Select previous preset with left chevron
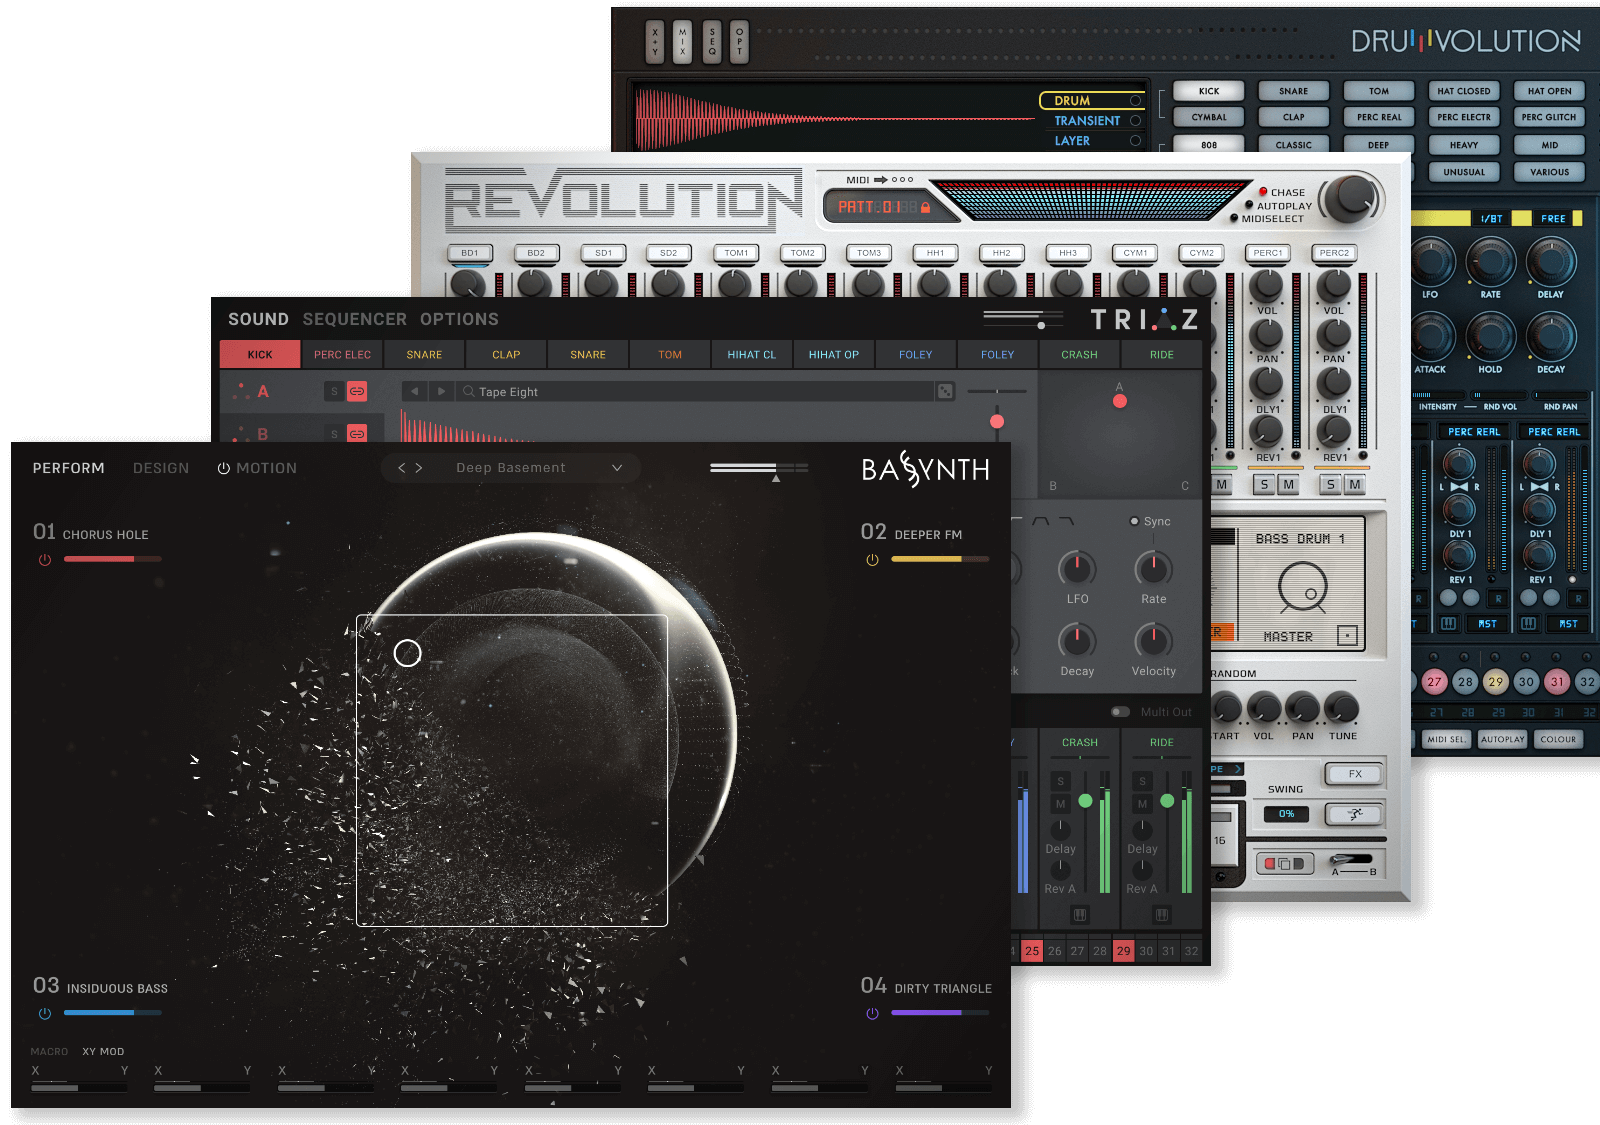Viewport: 1600px width, 1125px height. (x=402, y=468)
